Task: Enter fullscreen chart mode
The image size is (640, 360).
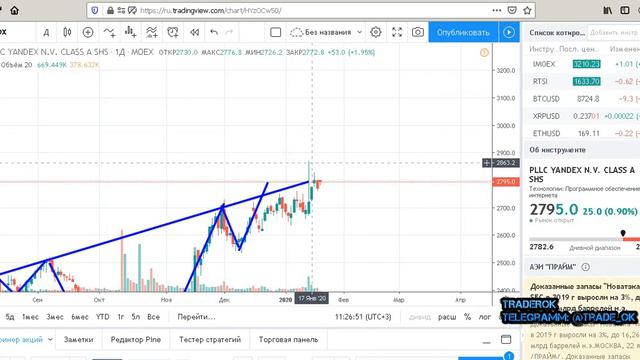Action: pyautogui.click(x=397, y=32)
